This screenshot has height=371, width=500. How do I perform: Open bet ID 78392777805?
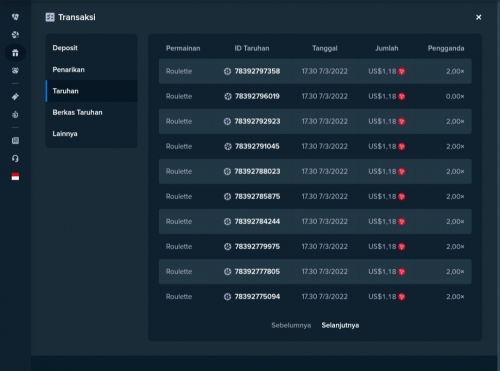click(x=257, y=271)
